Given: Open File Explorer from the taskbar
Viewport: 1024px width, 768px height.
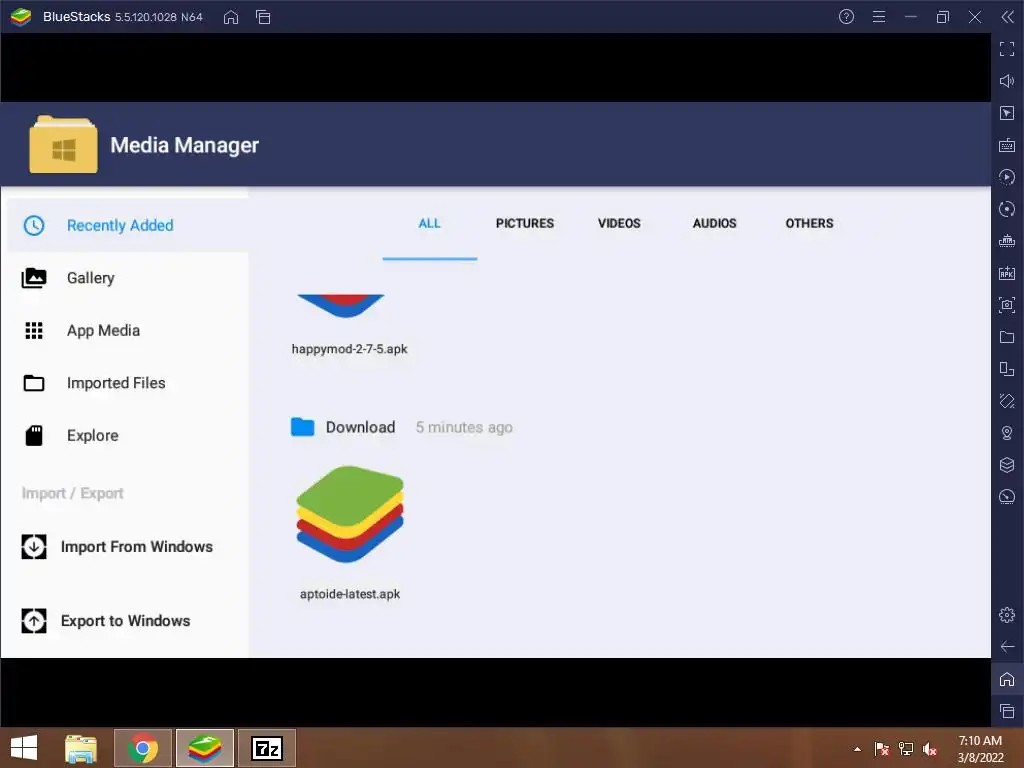Looking at the screenshot, I should (81, 748).
